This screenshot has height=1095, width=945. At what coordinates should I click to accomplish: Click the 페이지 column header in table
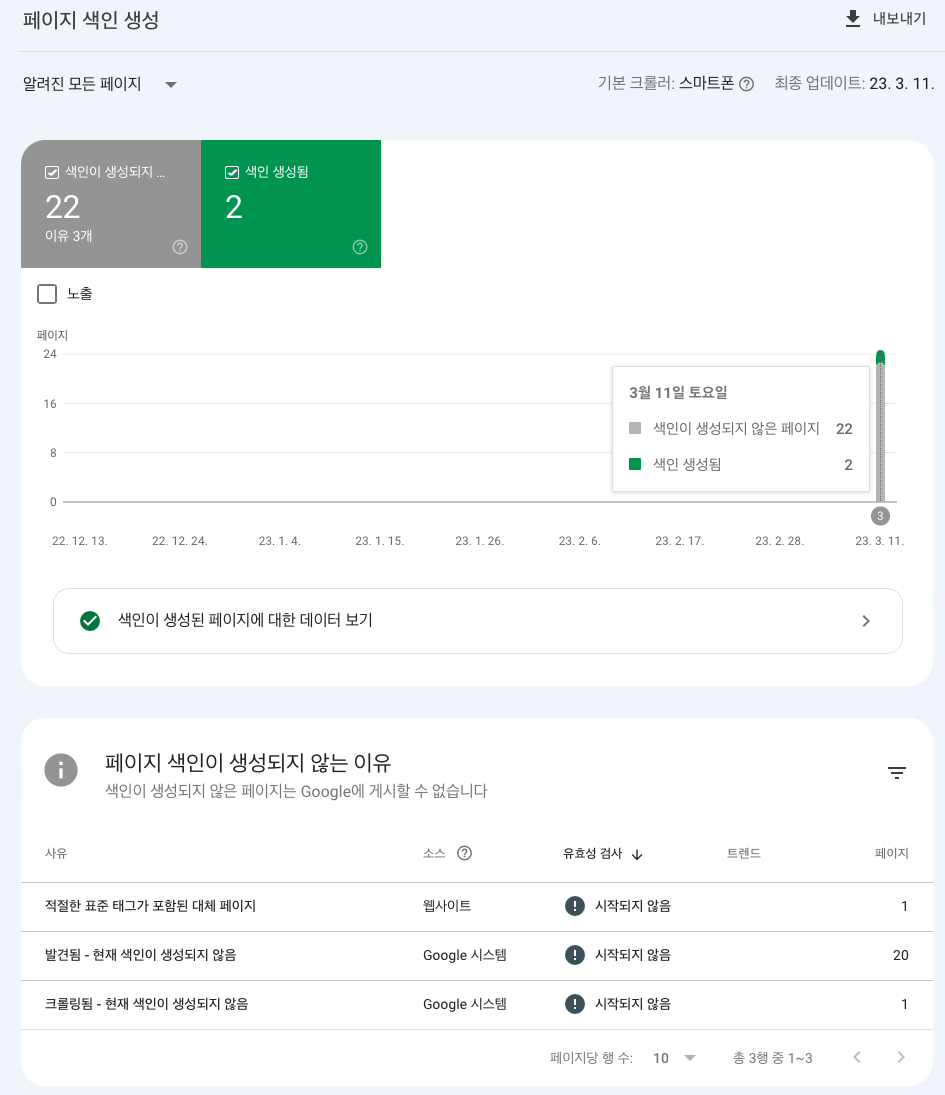[x=892, y=853]
